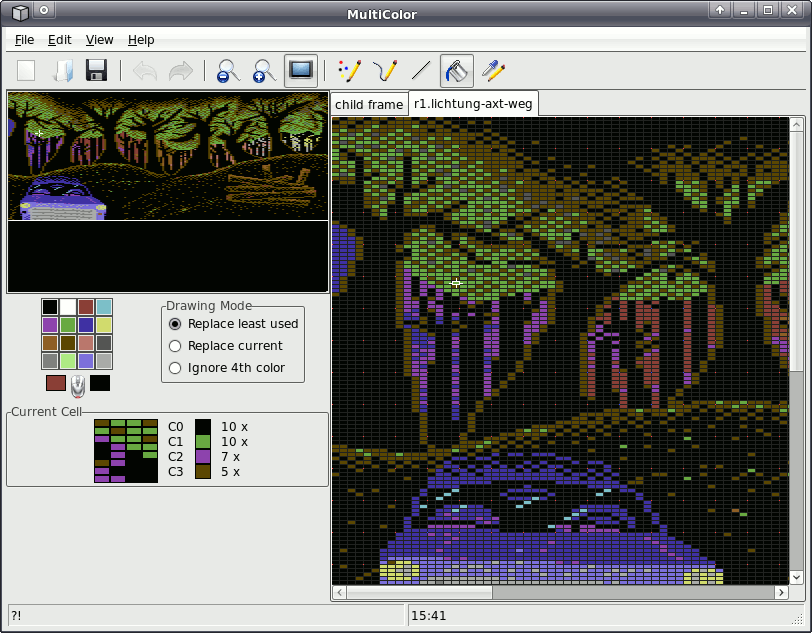Viewport: 812px width, 633px height.
Task: Pick the purple palette swatch
Action: click(x=50, y=325)
